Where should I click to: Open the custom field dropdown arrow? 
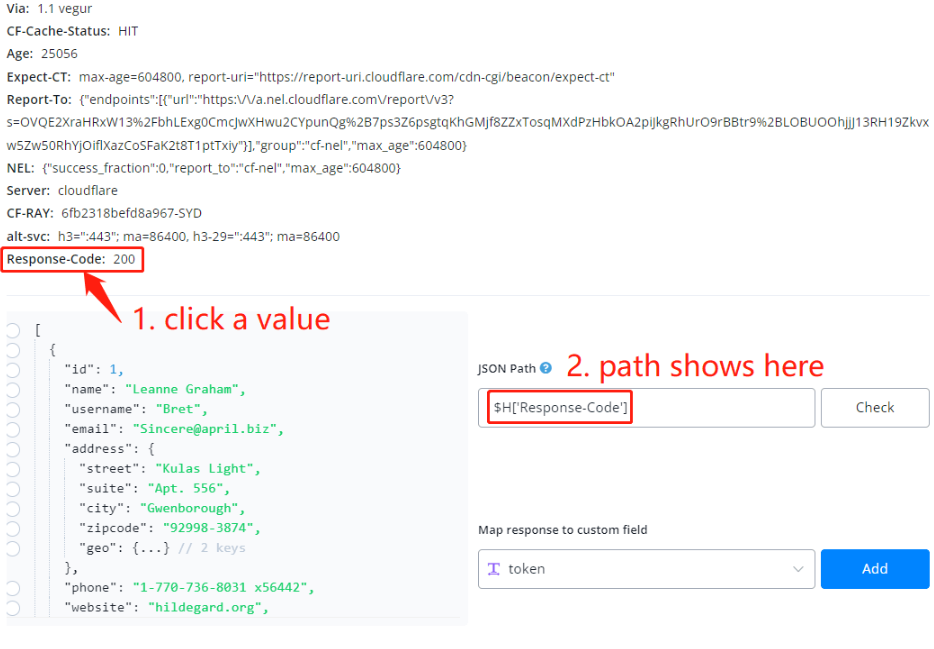[798, 569]
